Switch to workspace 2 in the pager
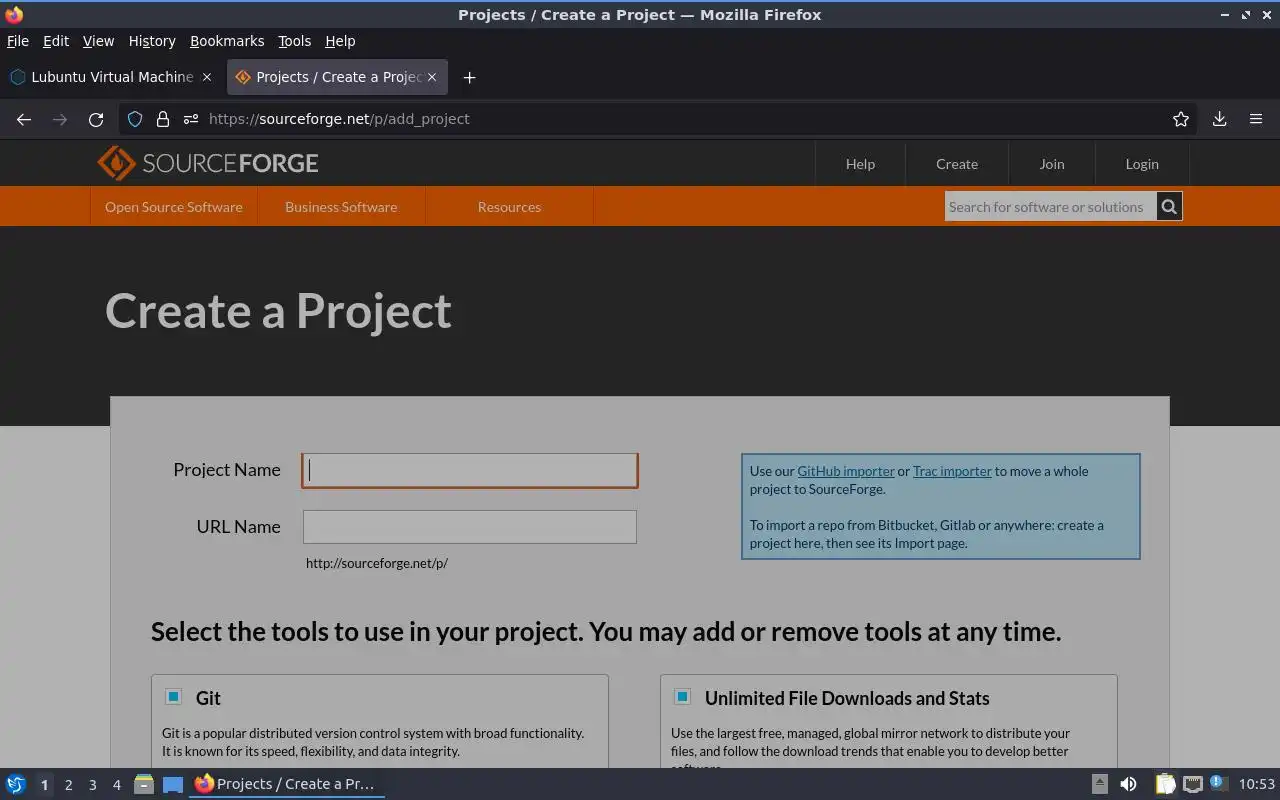Viewport: 1280px width, 800px height. 68,785
